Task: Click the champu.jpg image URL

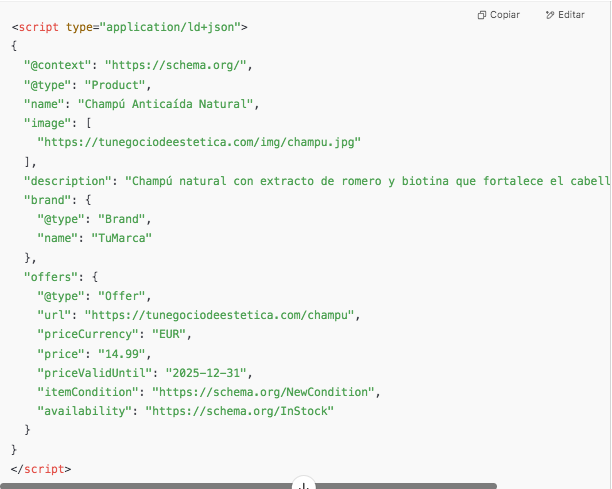Action: point(198,142)
